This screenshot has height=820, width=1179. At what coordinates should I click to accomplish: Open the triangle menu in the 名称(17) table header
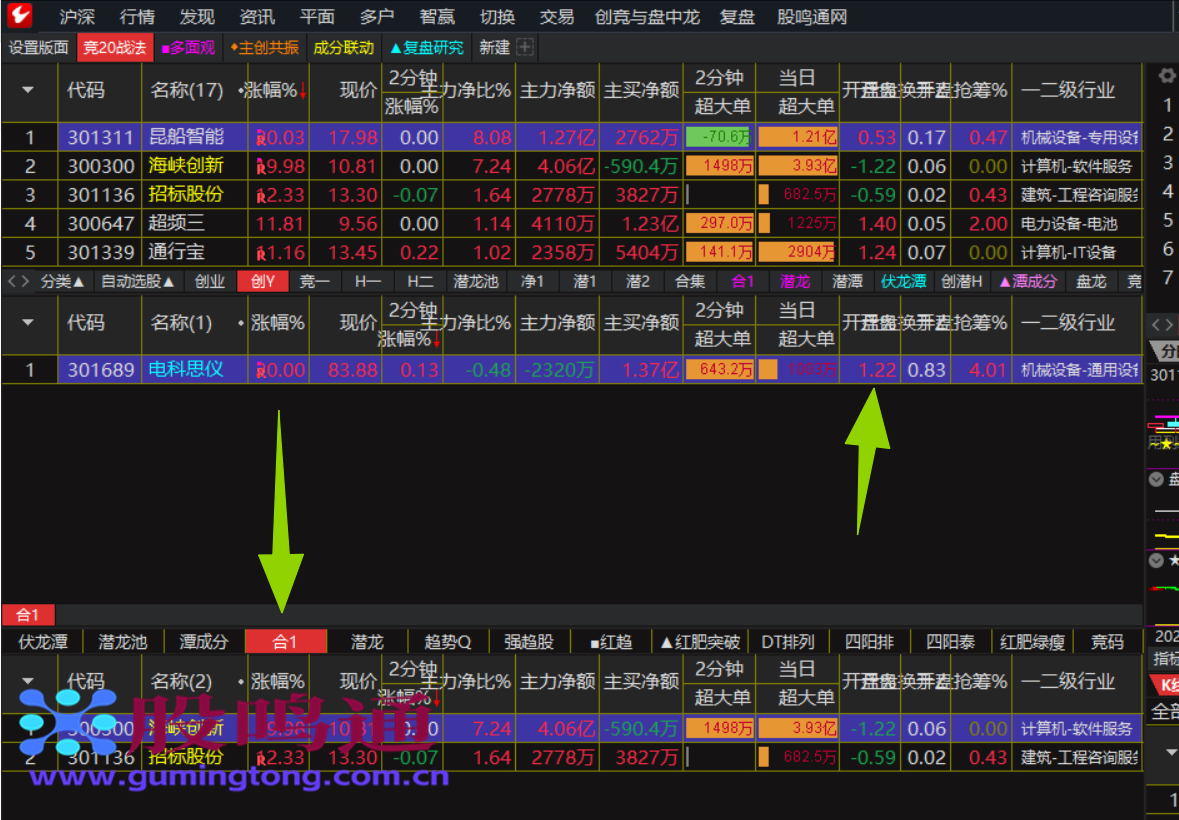[x=29, y=90]
